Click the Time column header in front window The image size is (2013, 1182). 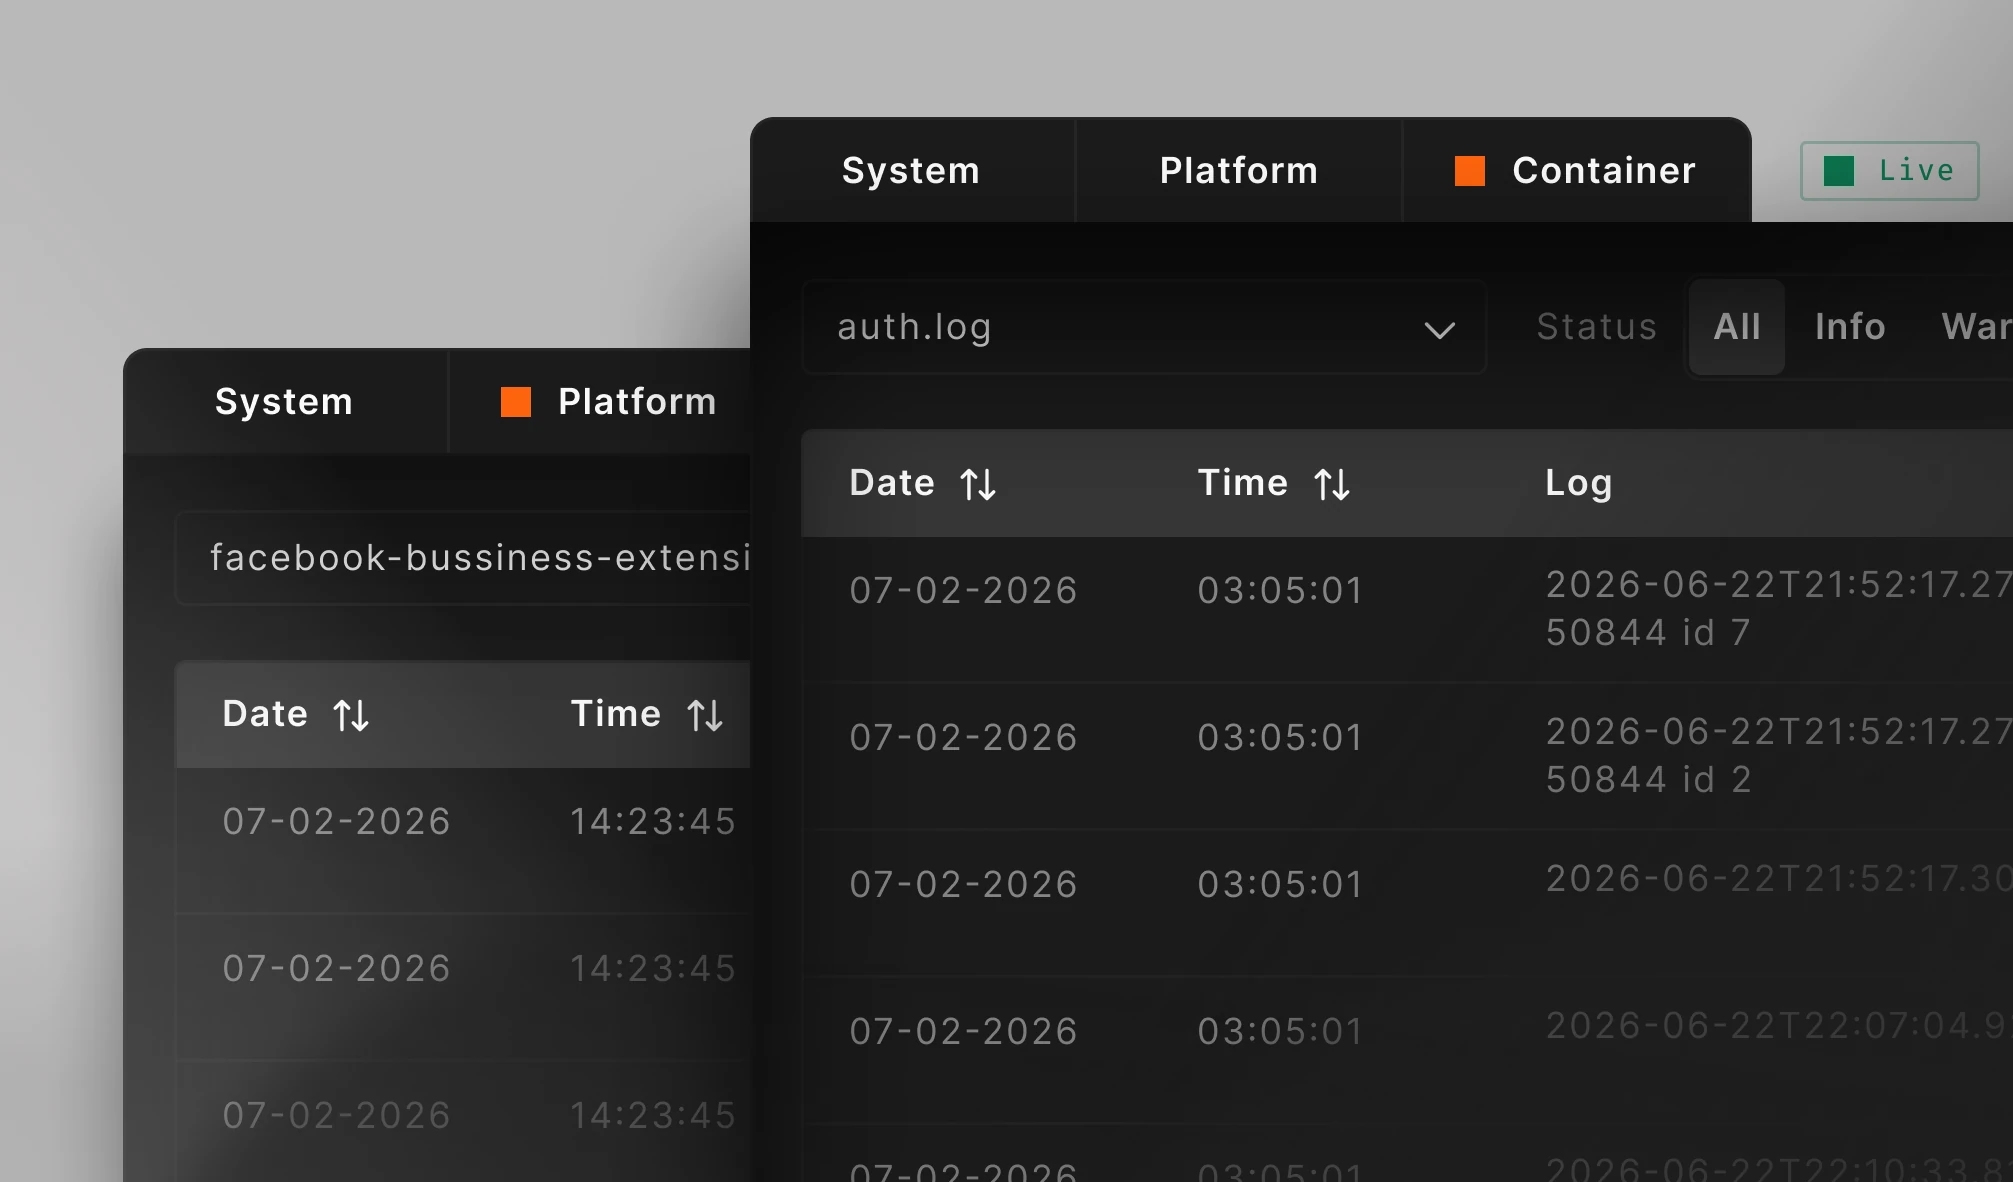coord(1243,483)
